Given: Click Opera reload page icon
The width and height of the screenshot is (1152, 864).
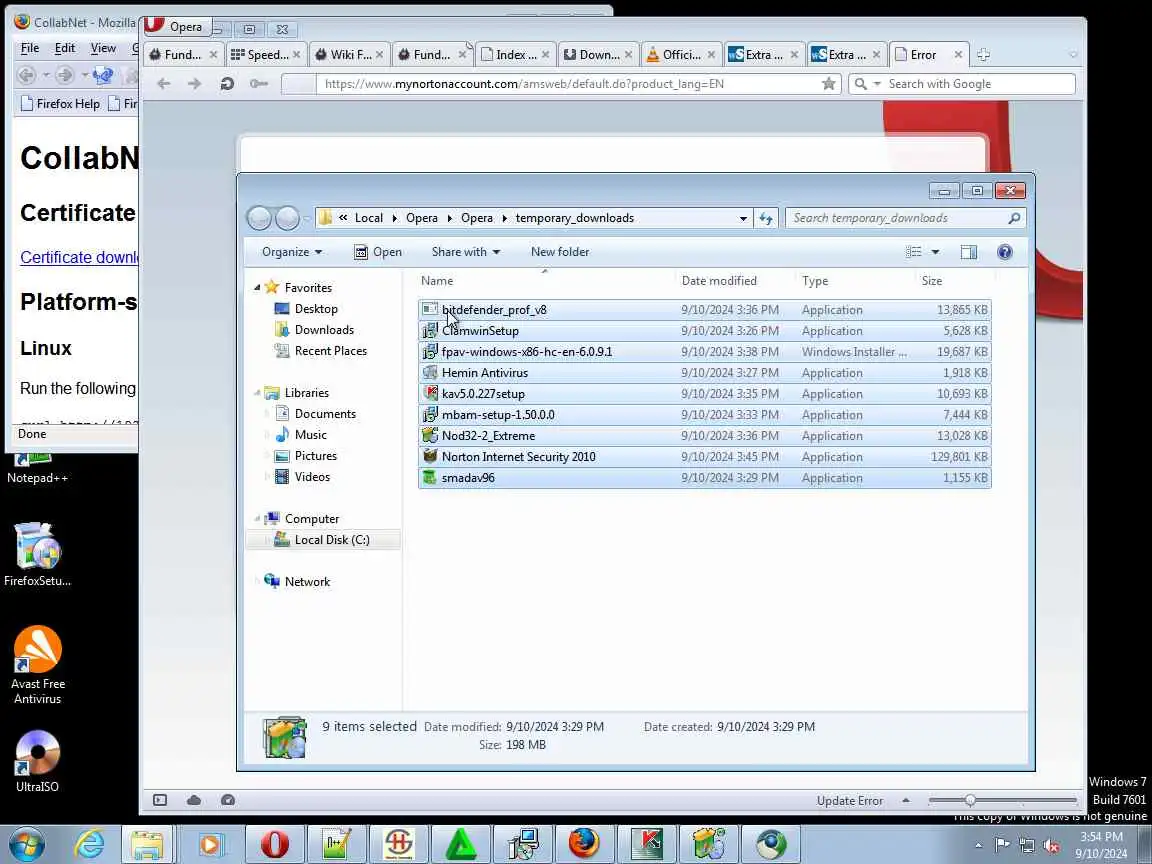Looking at the screenshot, I should pyautogui.click(x=227, y=84).
